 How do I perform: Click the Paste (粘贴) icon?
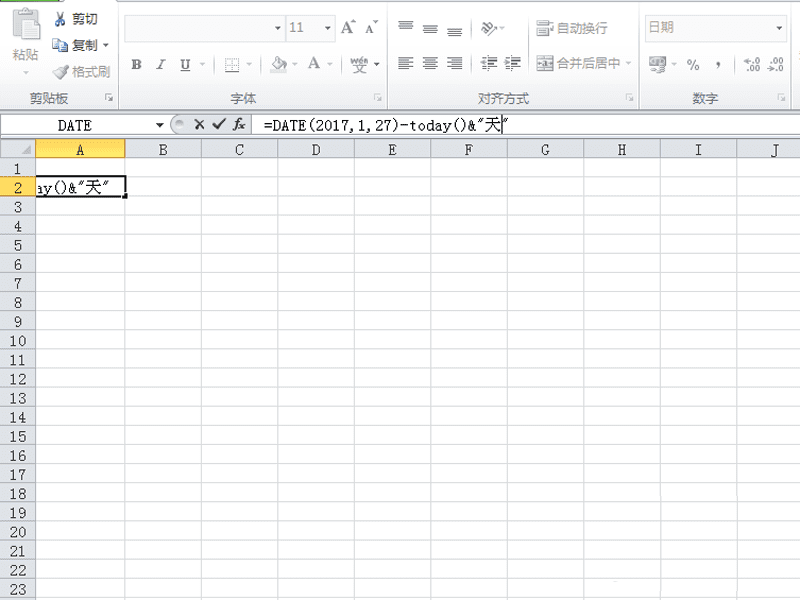(x=26, y=24)
